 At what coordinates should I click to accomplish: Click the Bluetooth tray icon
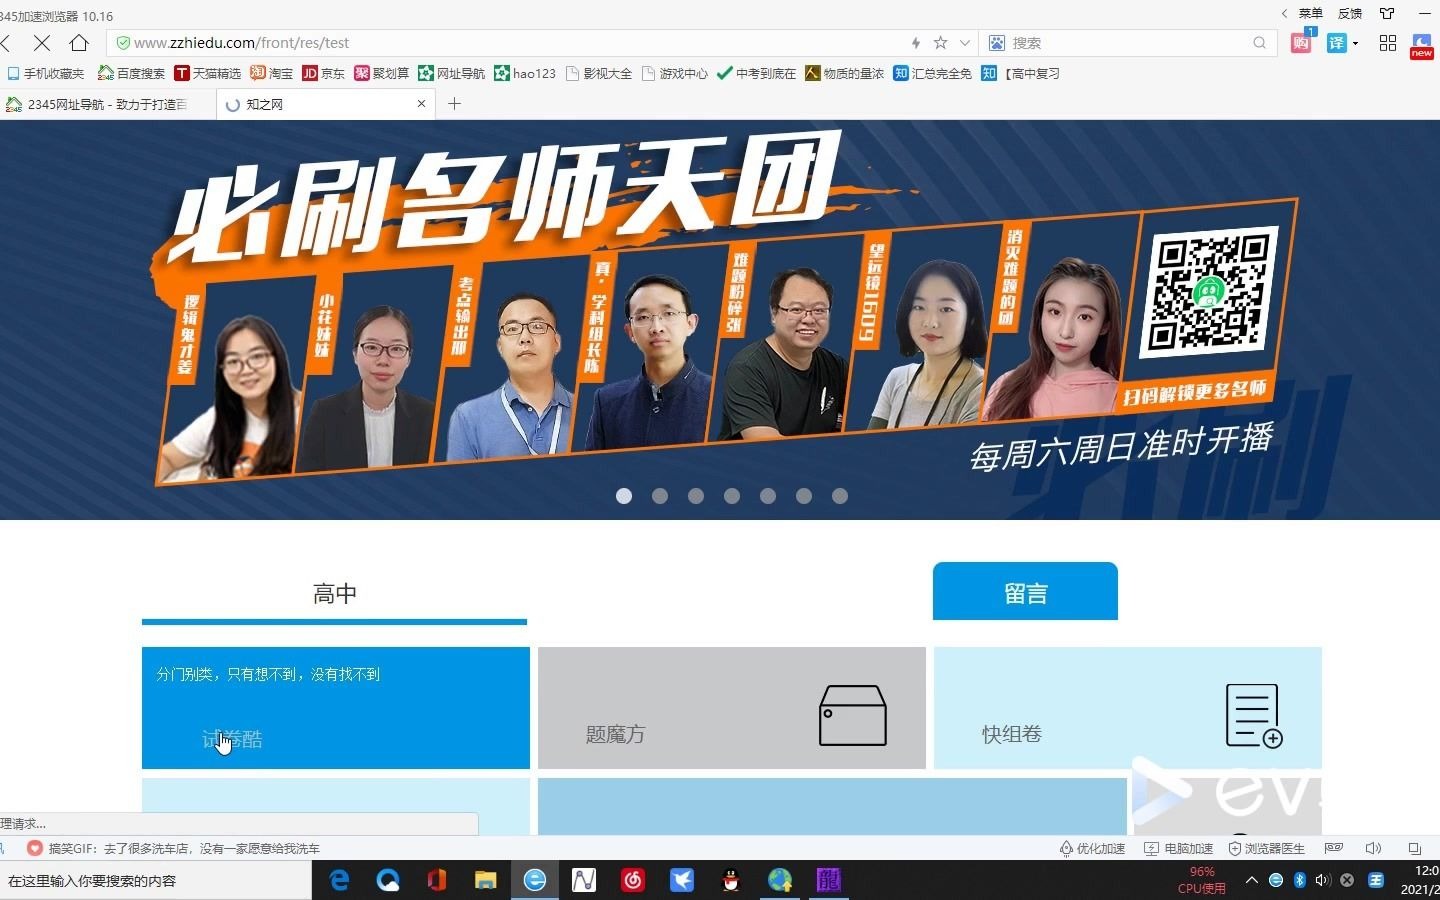pyautogui.click(x=1299, y=880)
